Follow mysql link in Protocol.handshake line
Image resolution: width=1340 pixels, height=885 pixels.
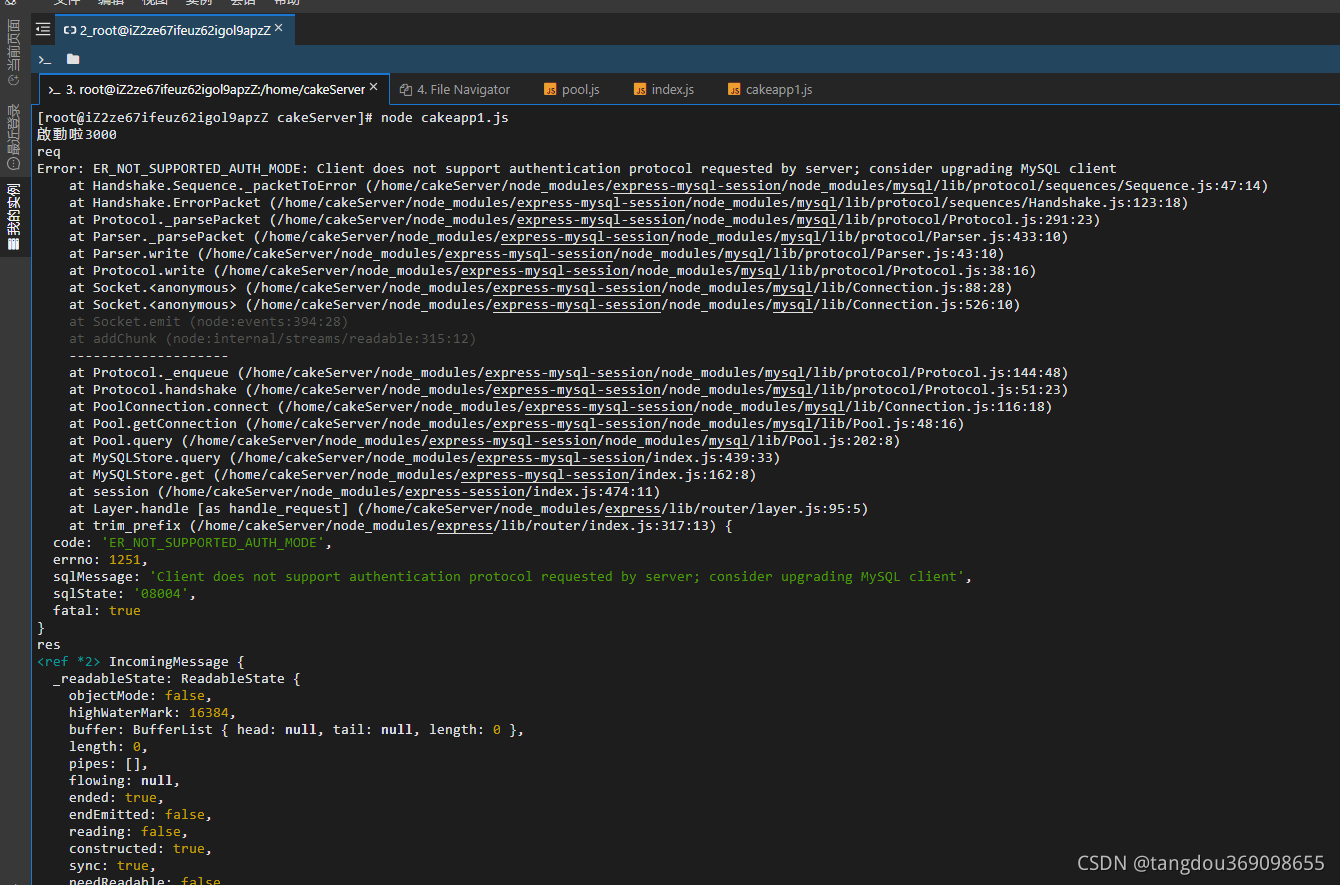coord(785,390)
